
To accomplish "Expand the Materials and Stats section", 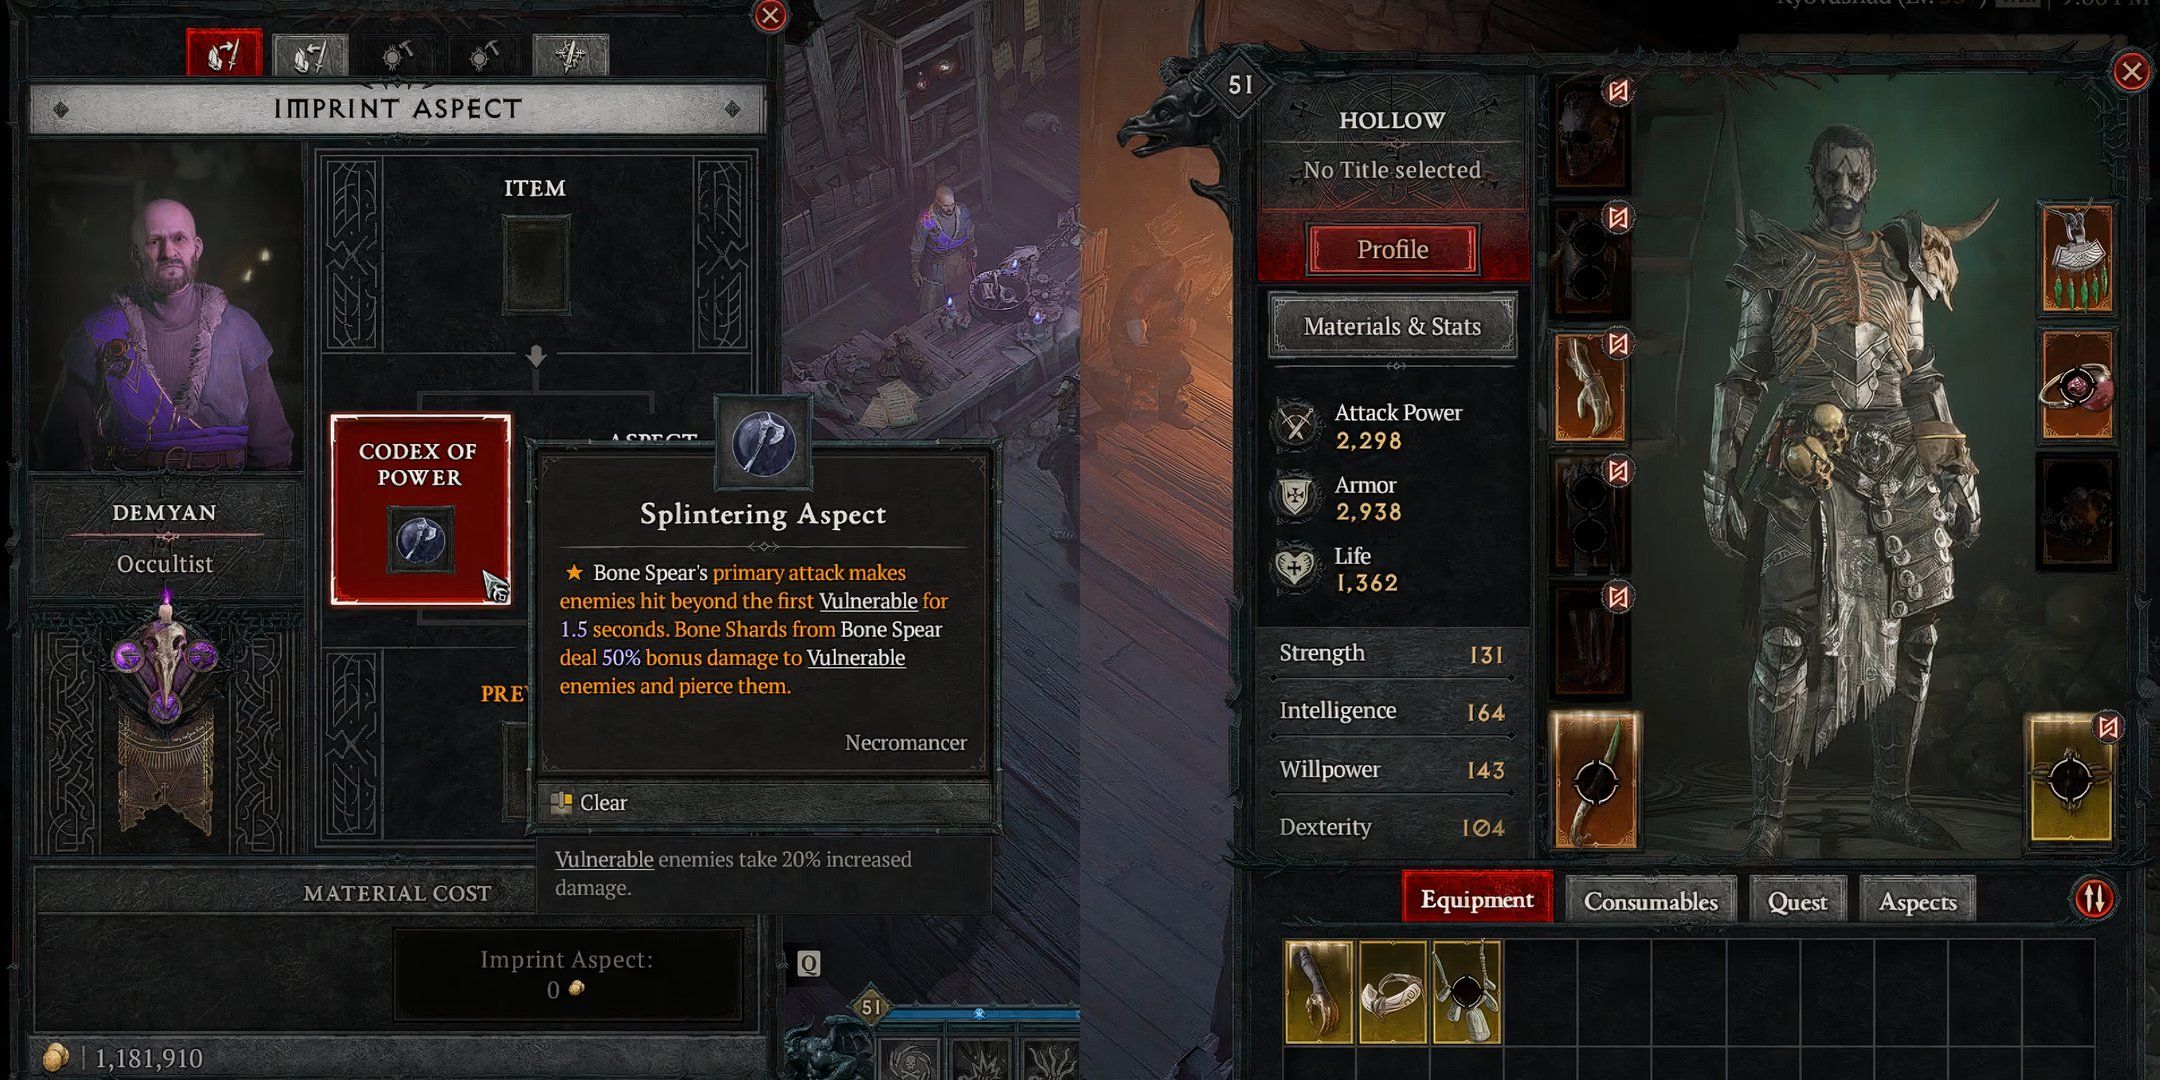I will 1390,326.
